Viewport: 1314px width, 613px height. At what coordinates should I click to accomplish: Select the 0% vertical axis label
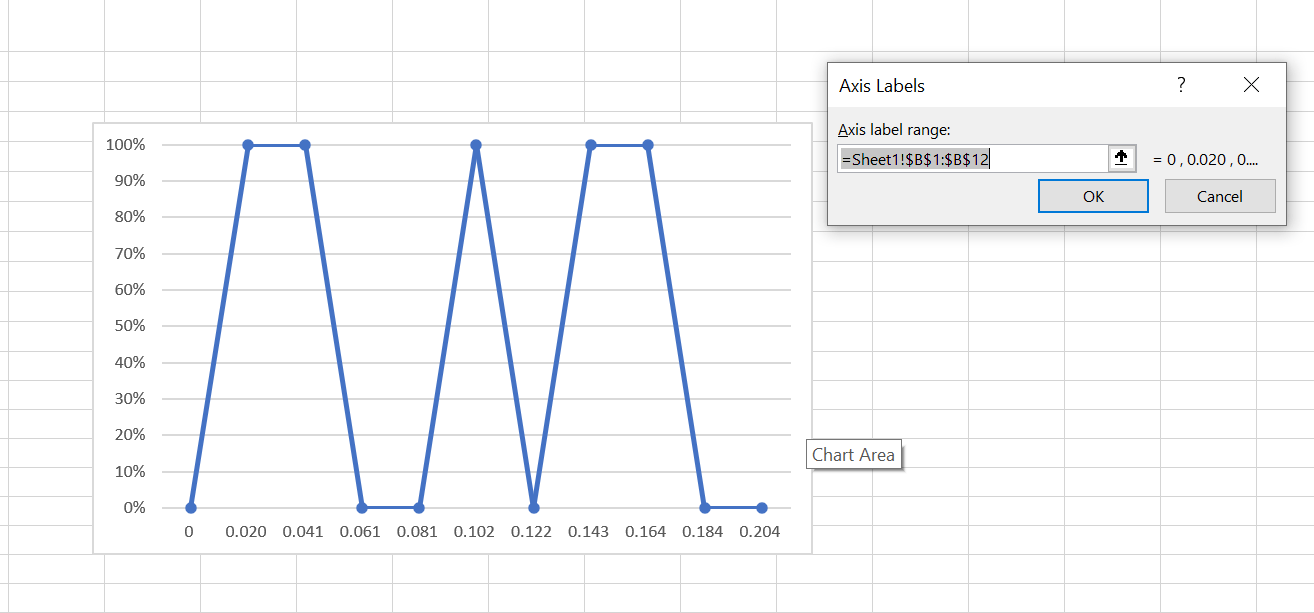tap(134, 507)
